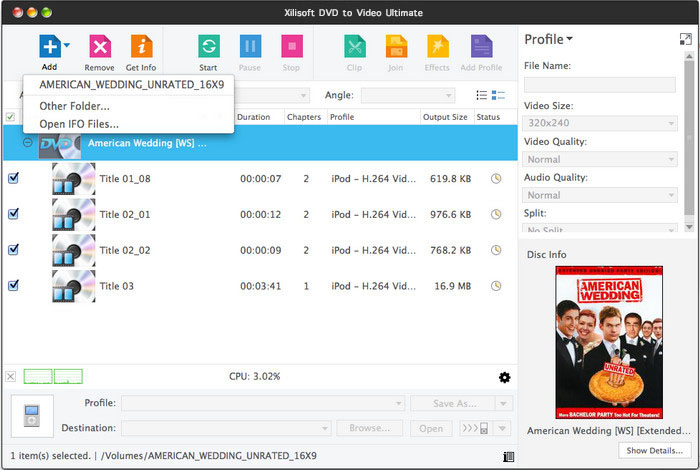
Task: Click the Clip scissors icon
Action: [354, 47]
